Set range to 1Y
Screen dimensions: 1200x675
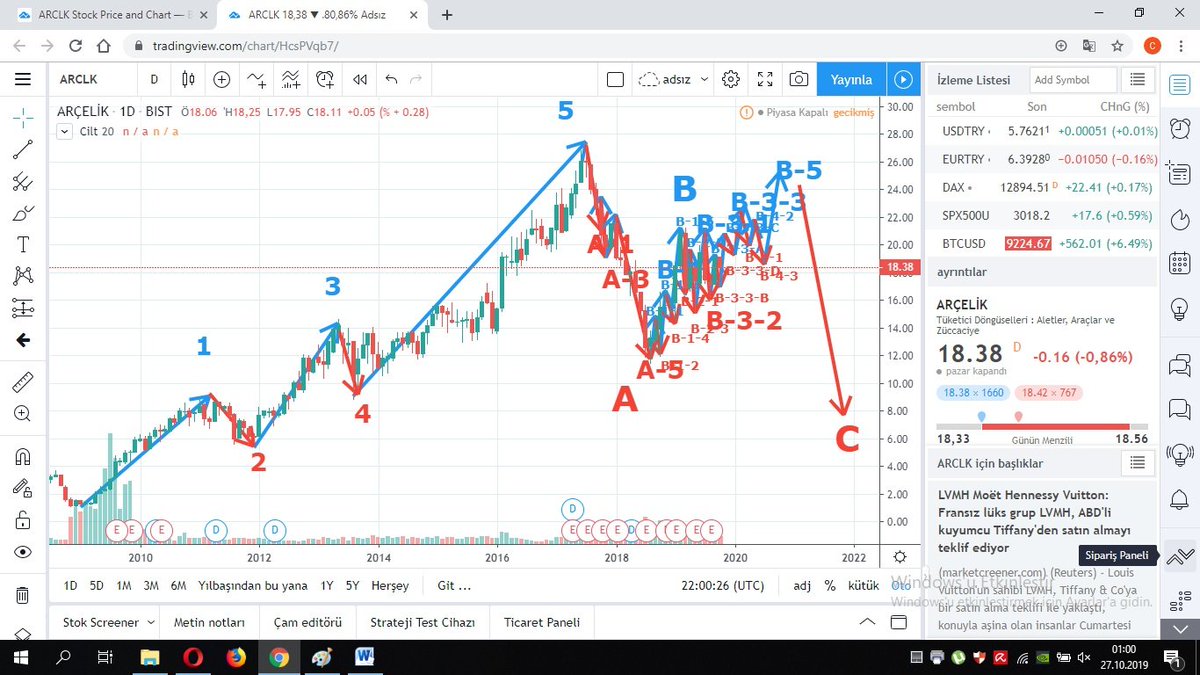327,586
